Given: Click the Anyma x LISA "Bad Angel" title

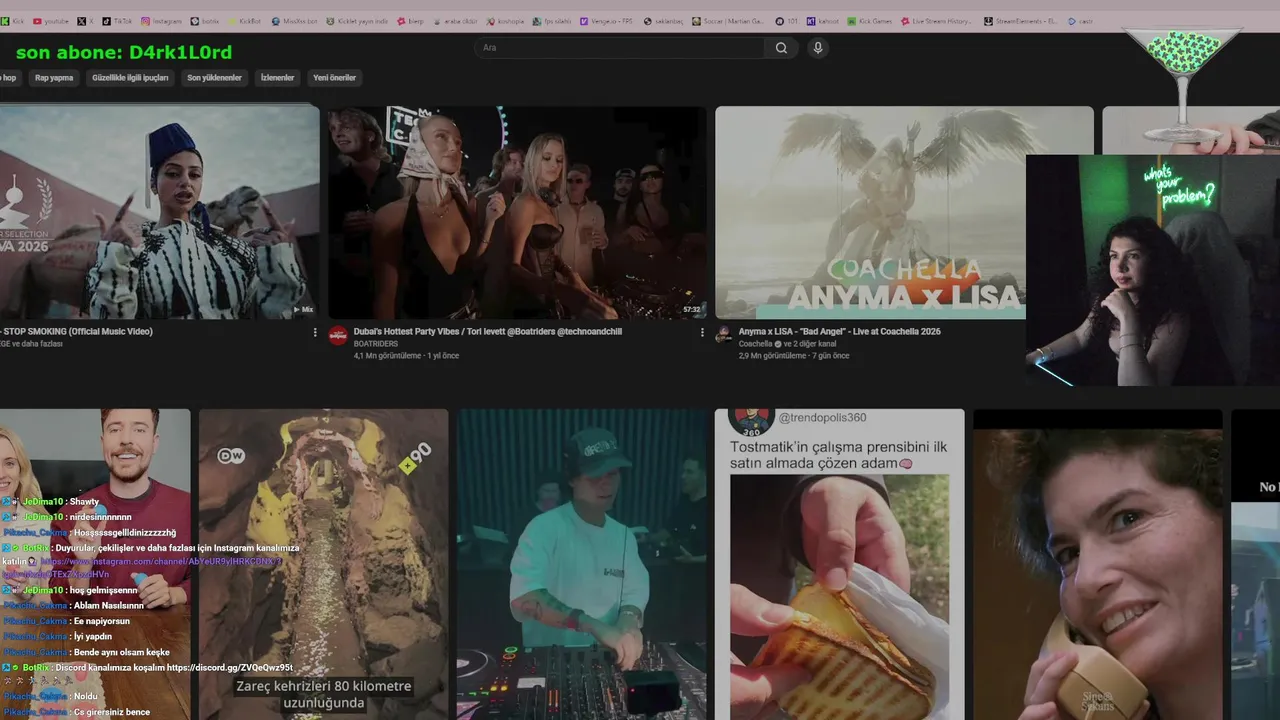Looking at the screenshot, I should point(839,331).
